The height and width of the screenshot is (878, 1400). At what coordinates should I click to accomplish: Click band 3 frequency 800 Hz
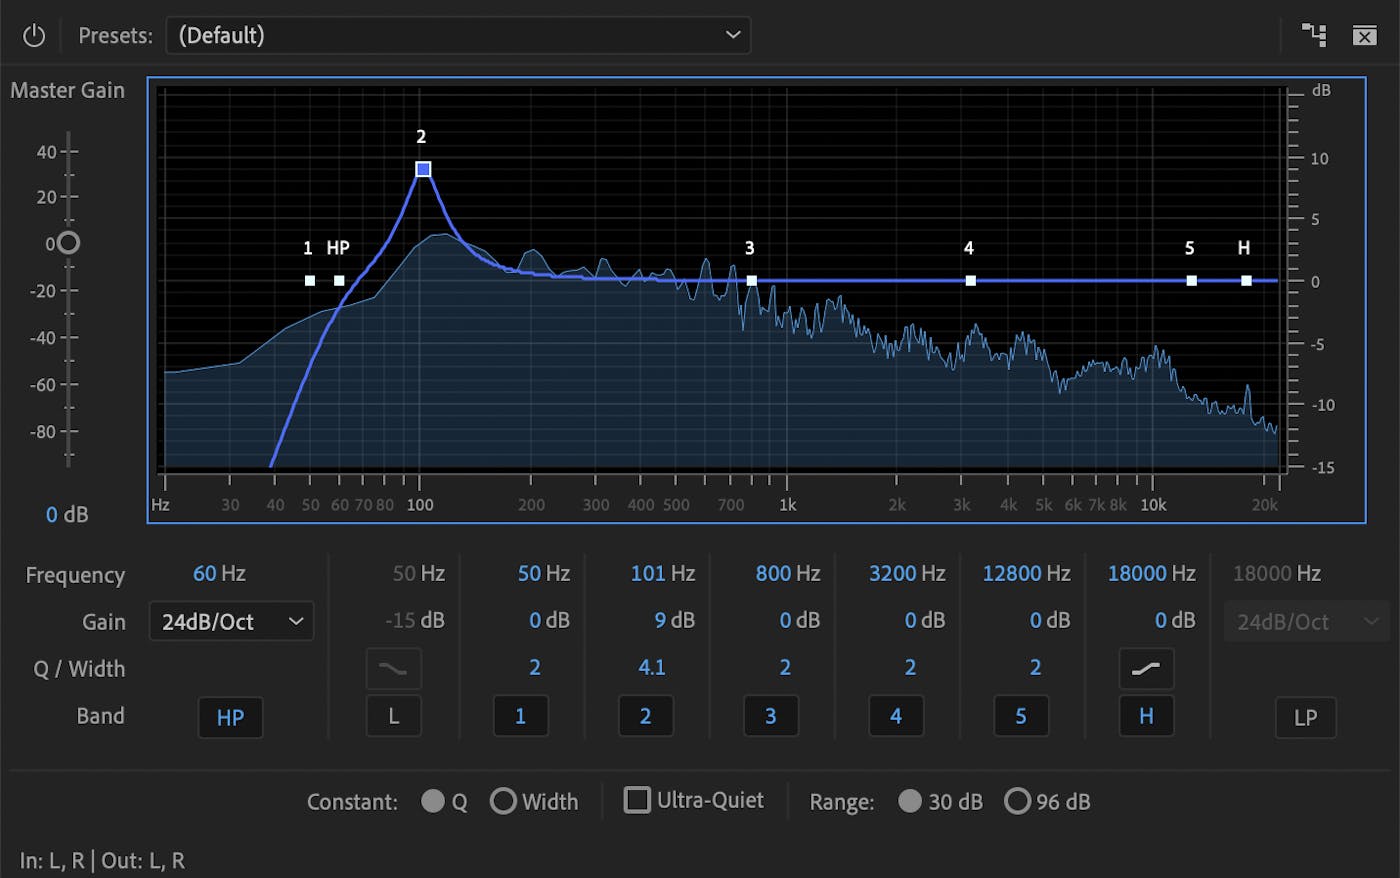(788, 574)
